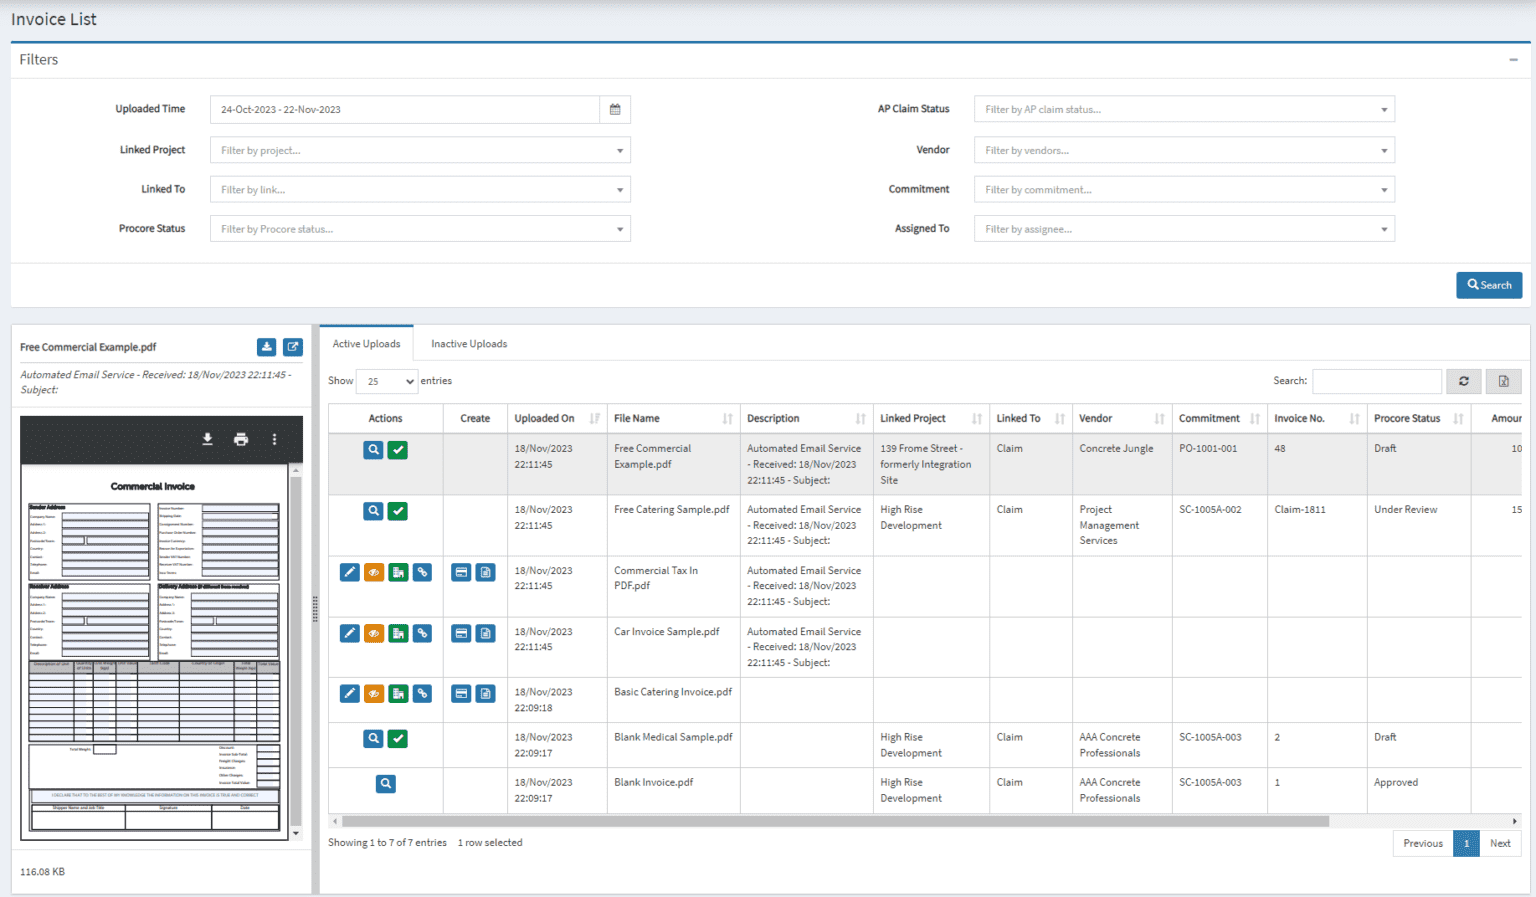Click the green approve check for Free Catering Sample.pdf
The height and width of the screenshot is (897, 1536).
pos(397,510)
